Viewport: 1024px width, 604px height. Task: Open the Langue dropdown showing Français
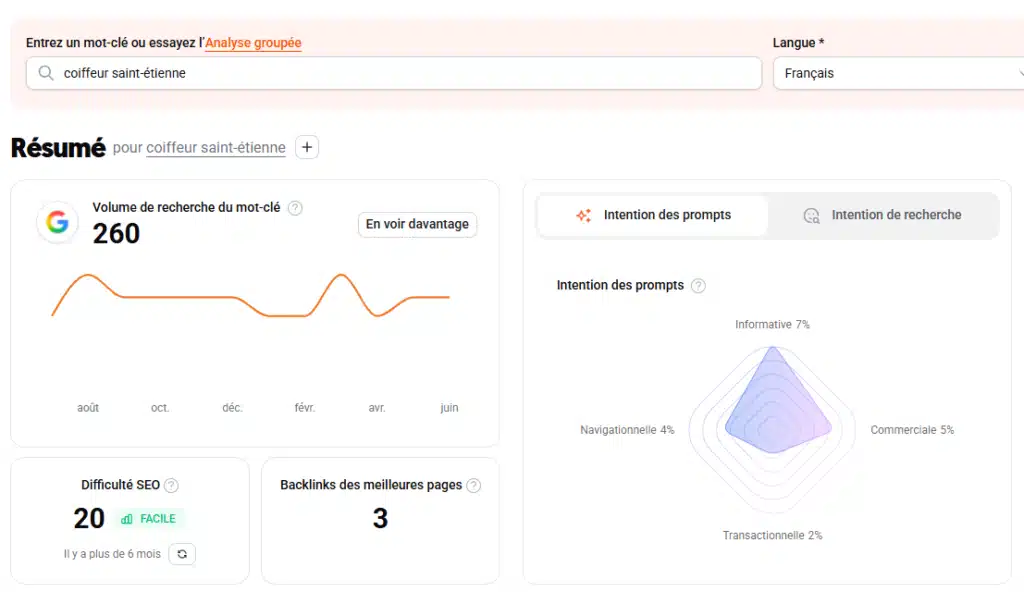coord(899,73)
